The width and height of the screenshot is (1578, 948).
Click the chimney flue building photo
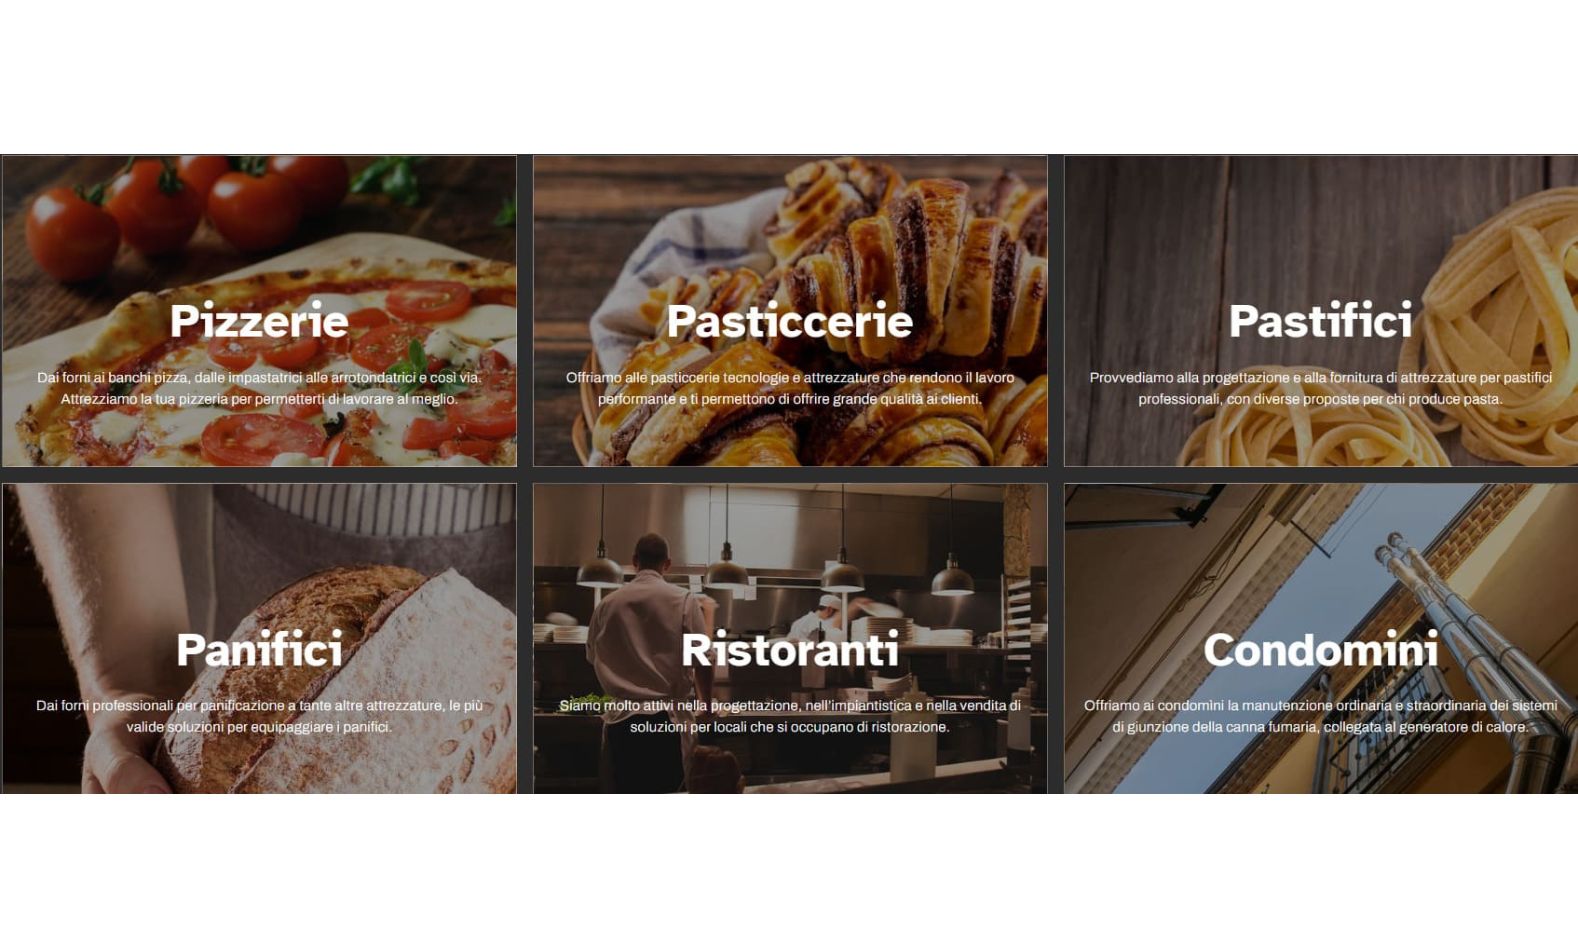pos(1321,639)
